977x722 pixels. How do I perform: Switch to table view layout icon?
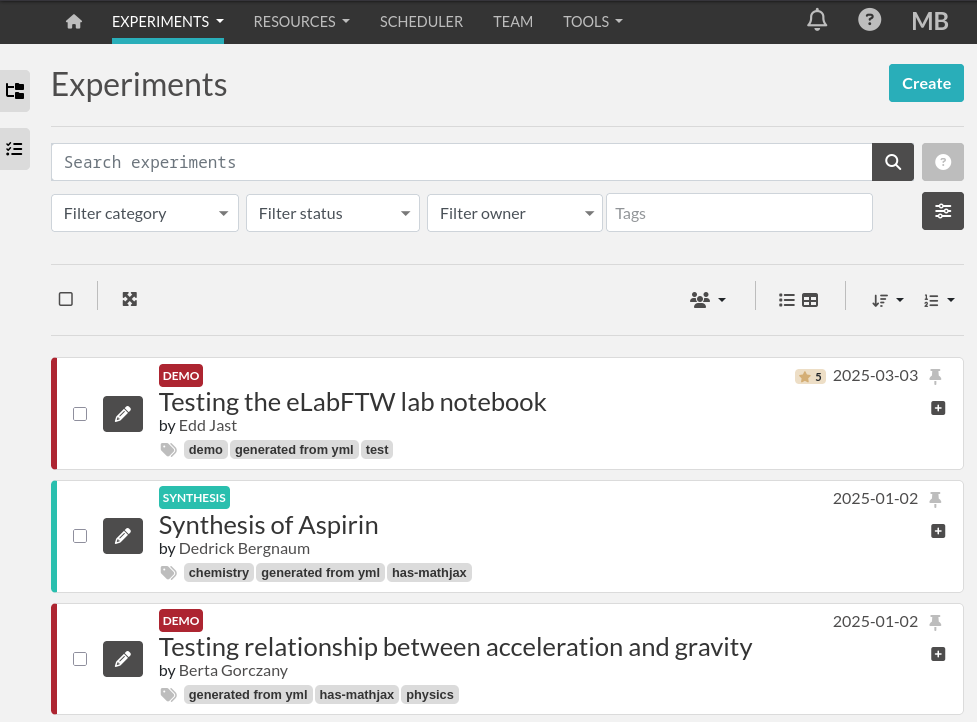(810, 300)
